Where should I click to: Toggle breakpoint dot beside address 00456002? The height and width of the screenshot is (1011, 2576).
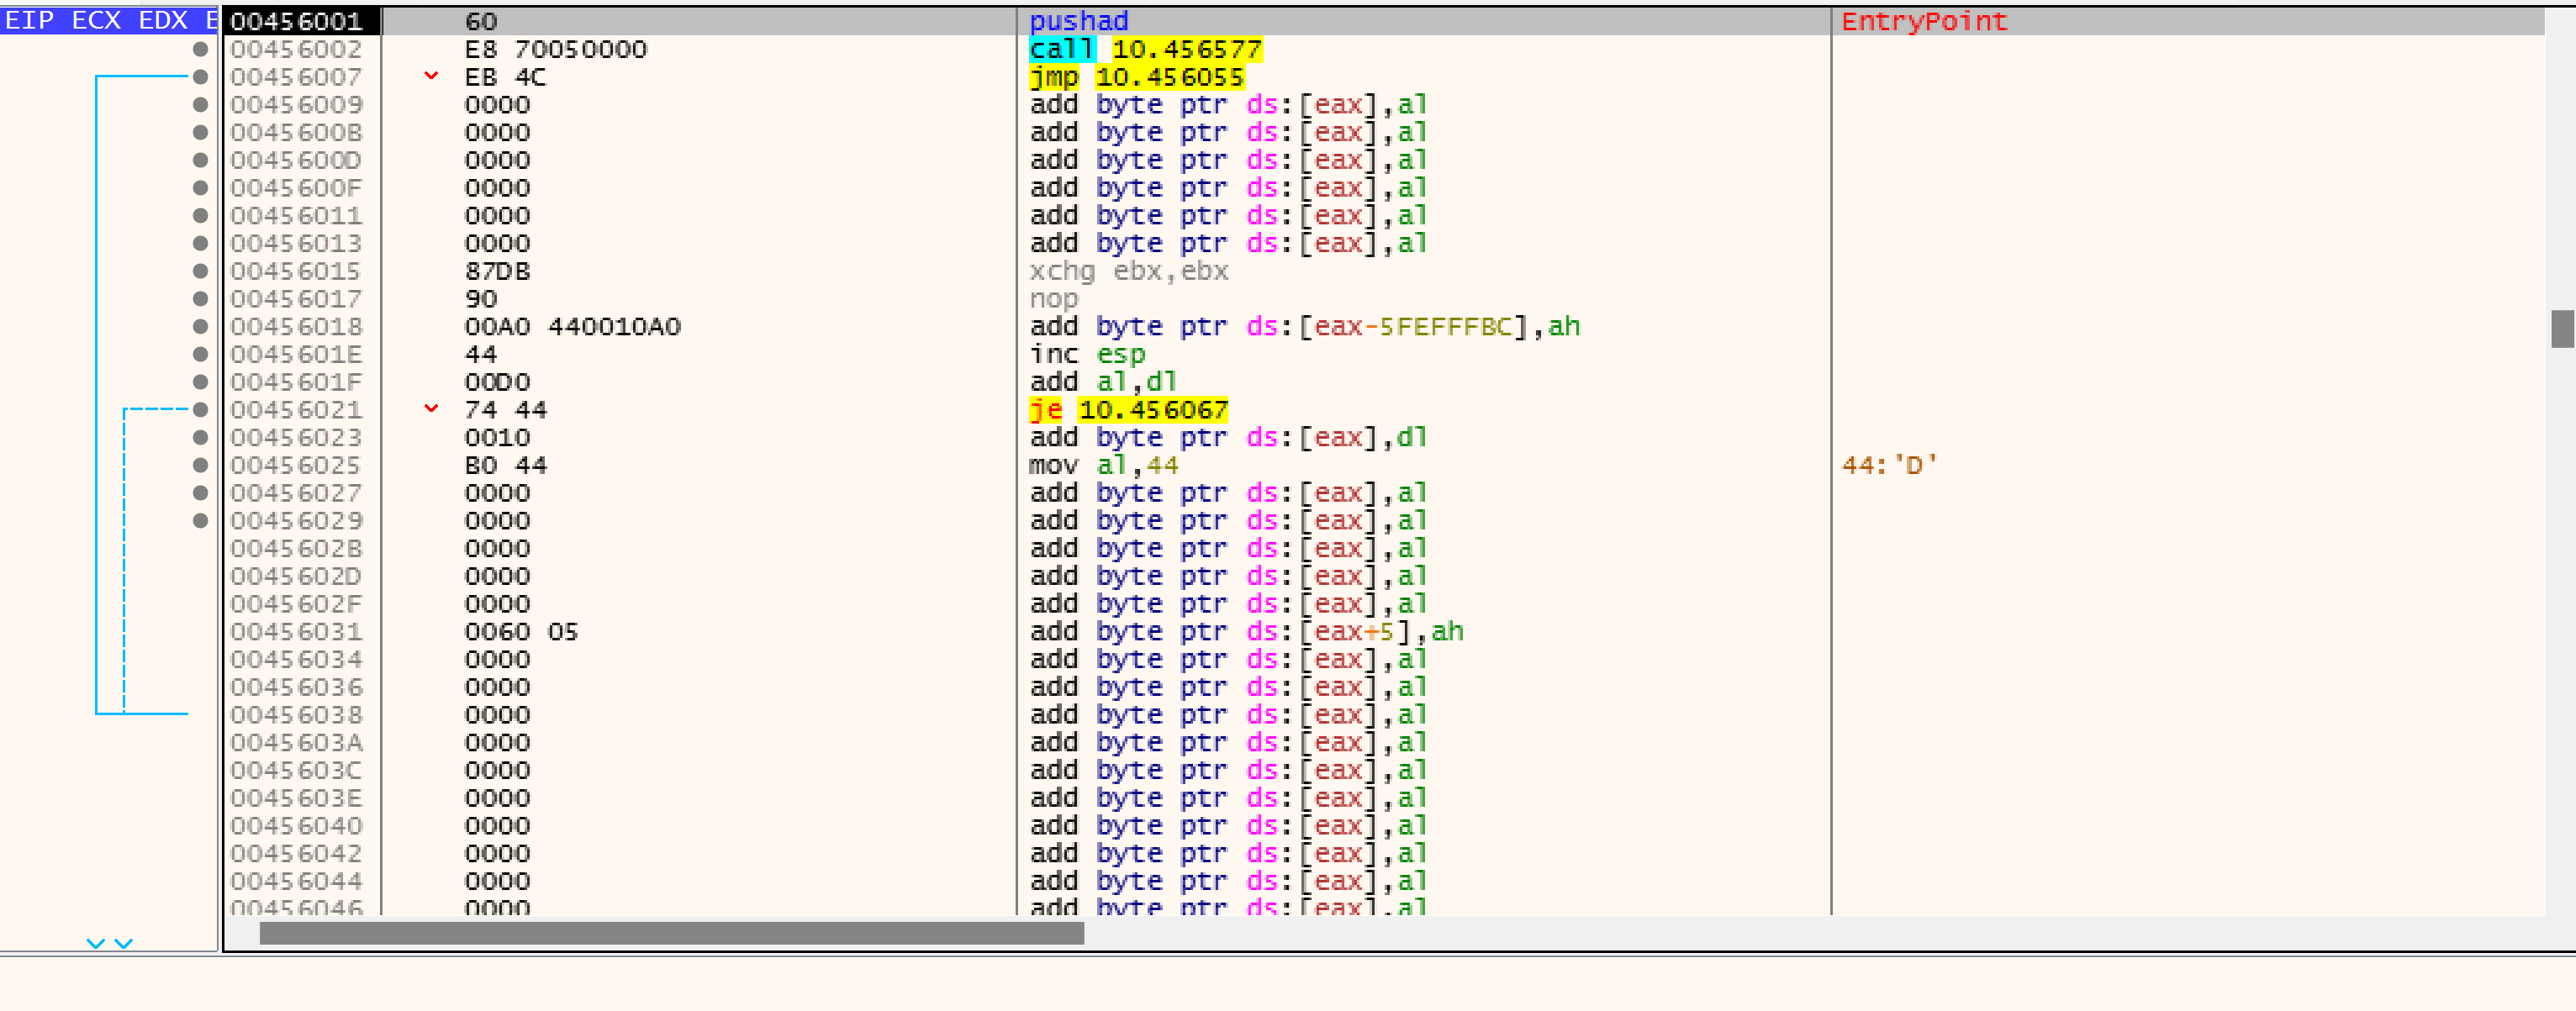click(200, 49)
